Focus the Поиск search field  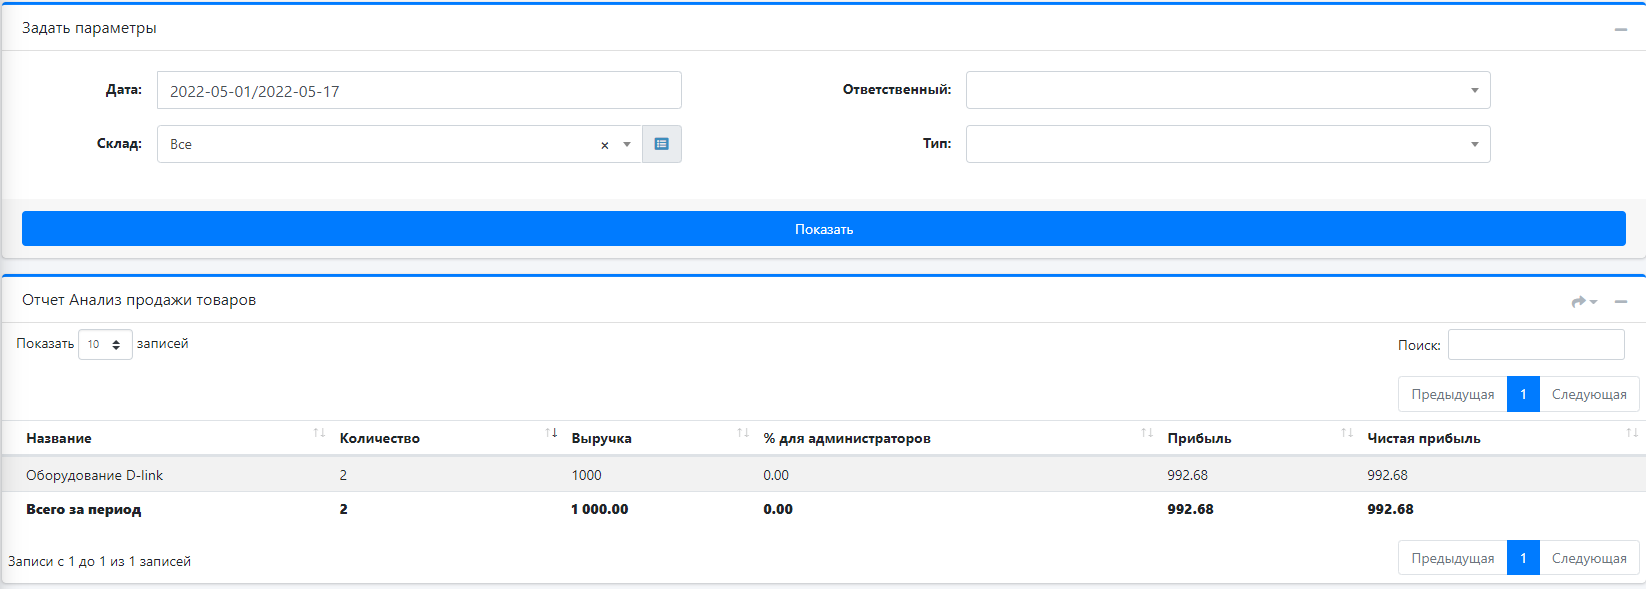click(1535, 344)
